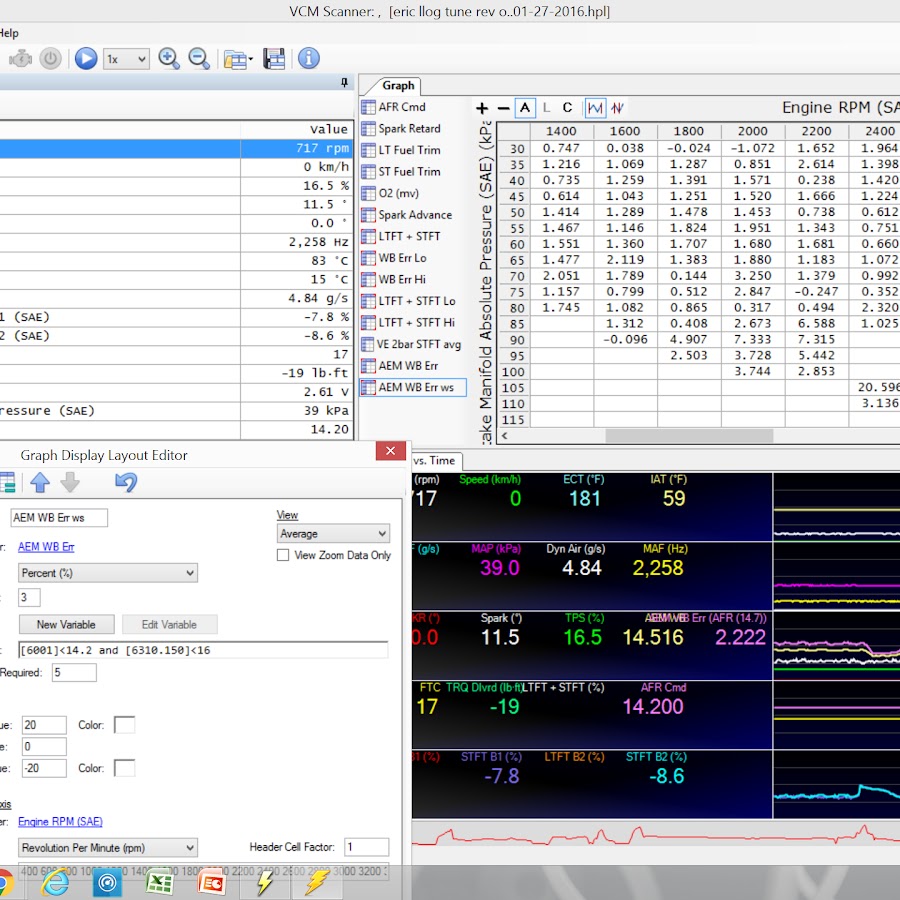This screenshot has width=900, height=900.
Task: Open the blue circular target taskbar app
Action: click(107, 883)
